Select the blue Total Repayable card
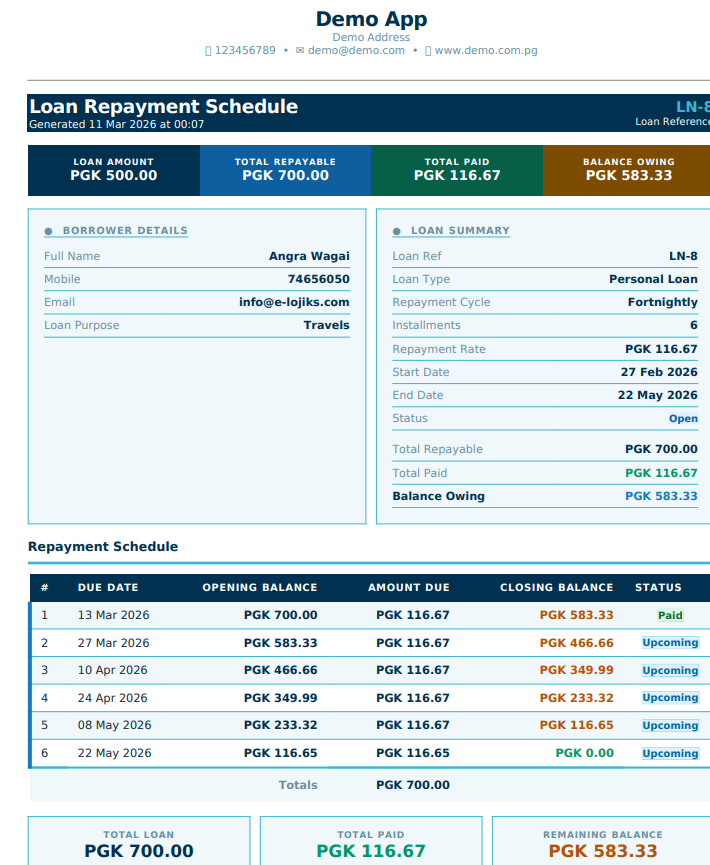The image size is (710, 865). coord(285,170)
